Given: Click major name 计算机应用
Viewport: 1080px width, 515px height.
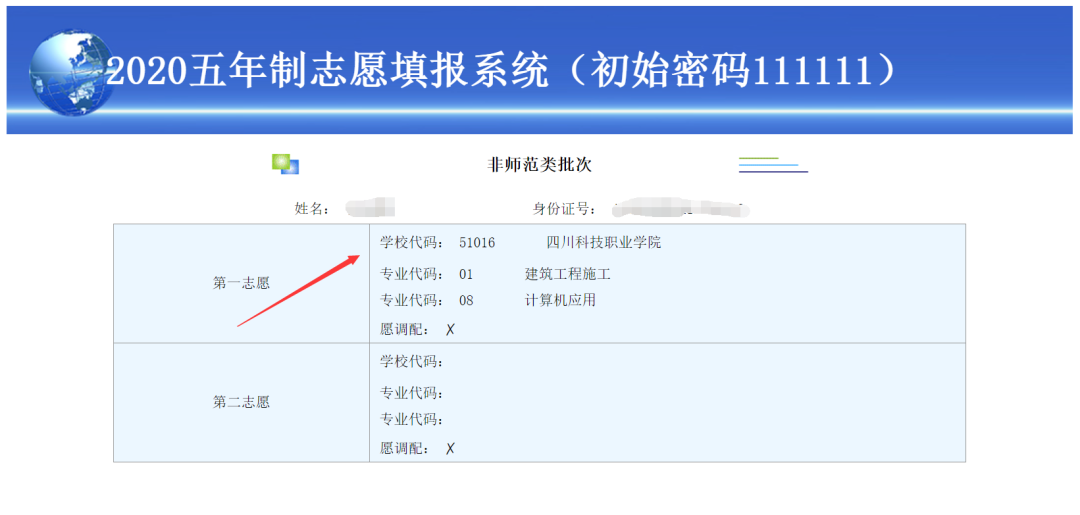Looking at the screenshot, I should pos(560,300).
